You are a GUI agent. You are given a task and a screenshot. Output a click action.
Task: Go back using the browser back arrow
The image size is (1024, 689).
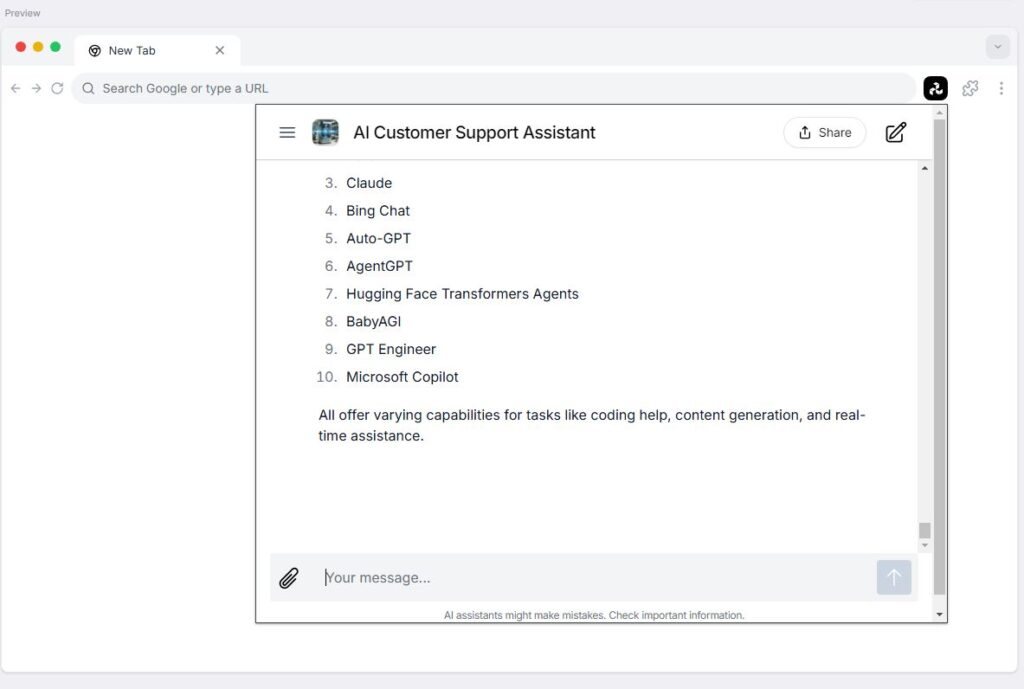point(15,88)
